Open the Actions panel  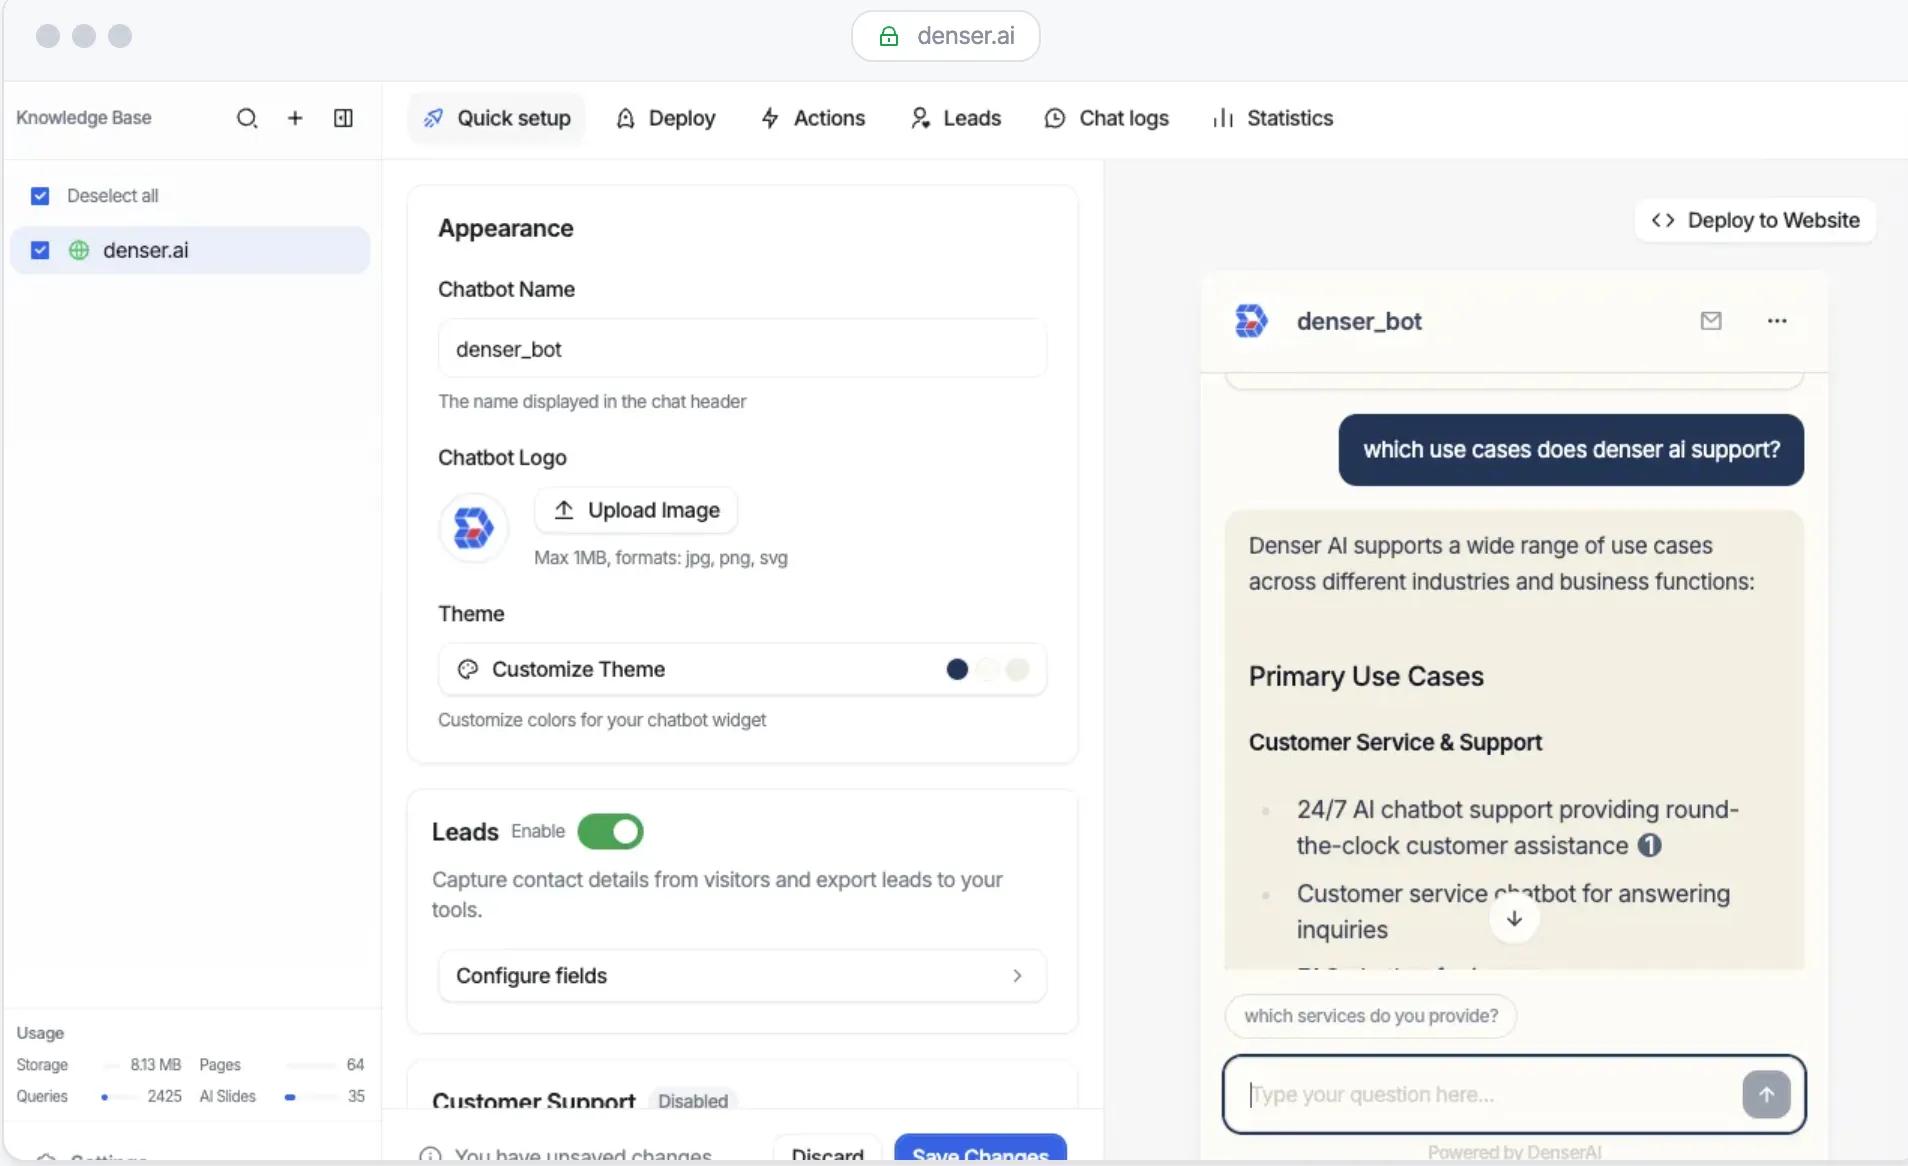tap(812, 118)
